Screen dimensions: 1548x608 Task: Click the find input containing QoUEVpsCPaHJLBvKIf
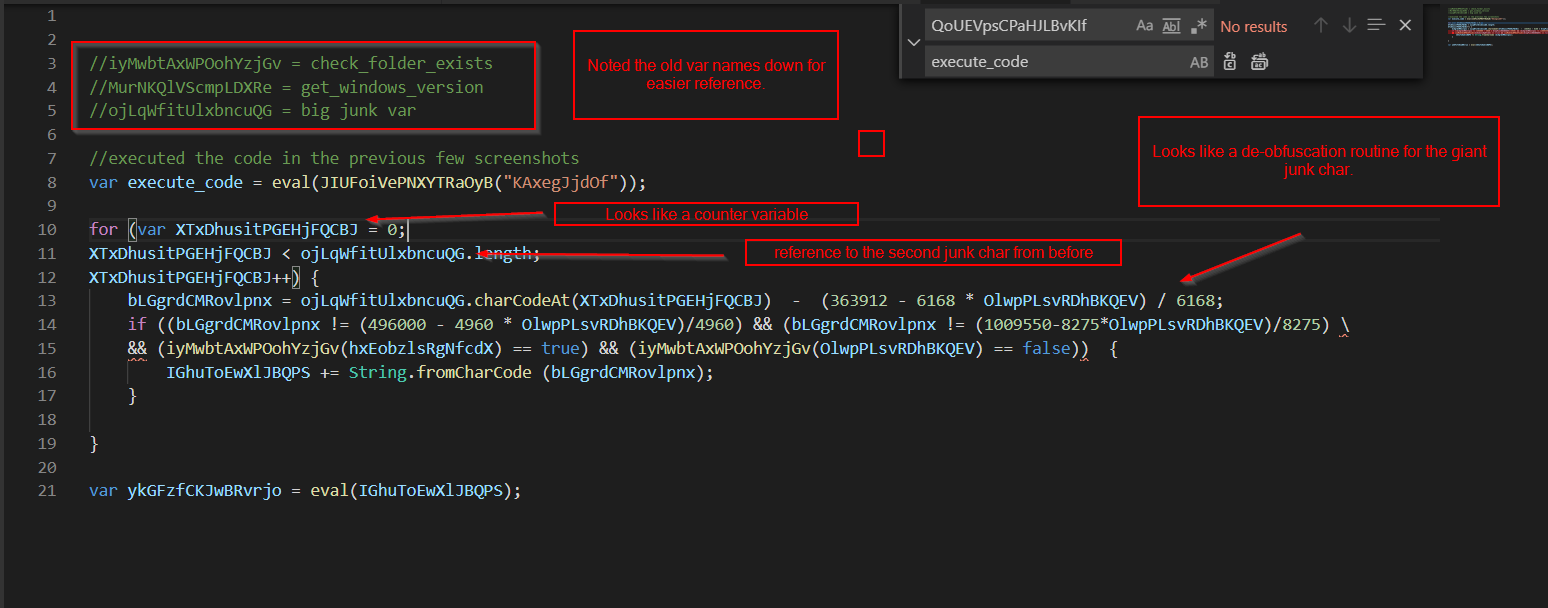(x=1025, y=26)
